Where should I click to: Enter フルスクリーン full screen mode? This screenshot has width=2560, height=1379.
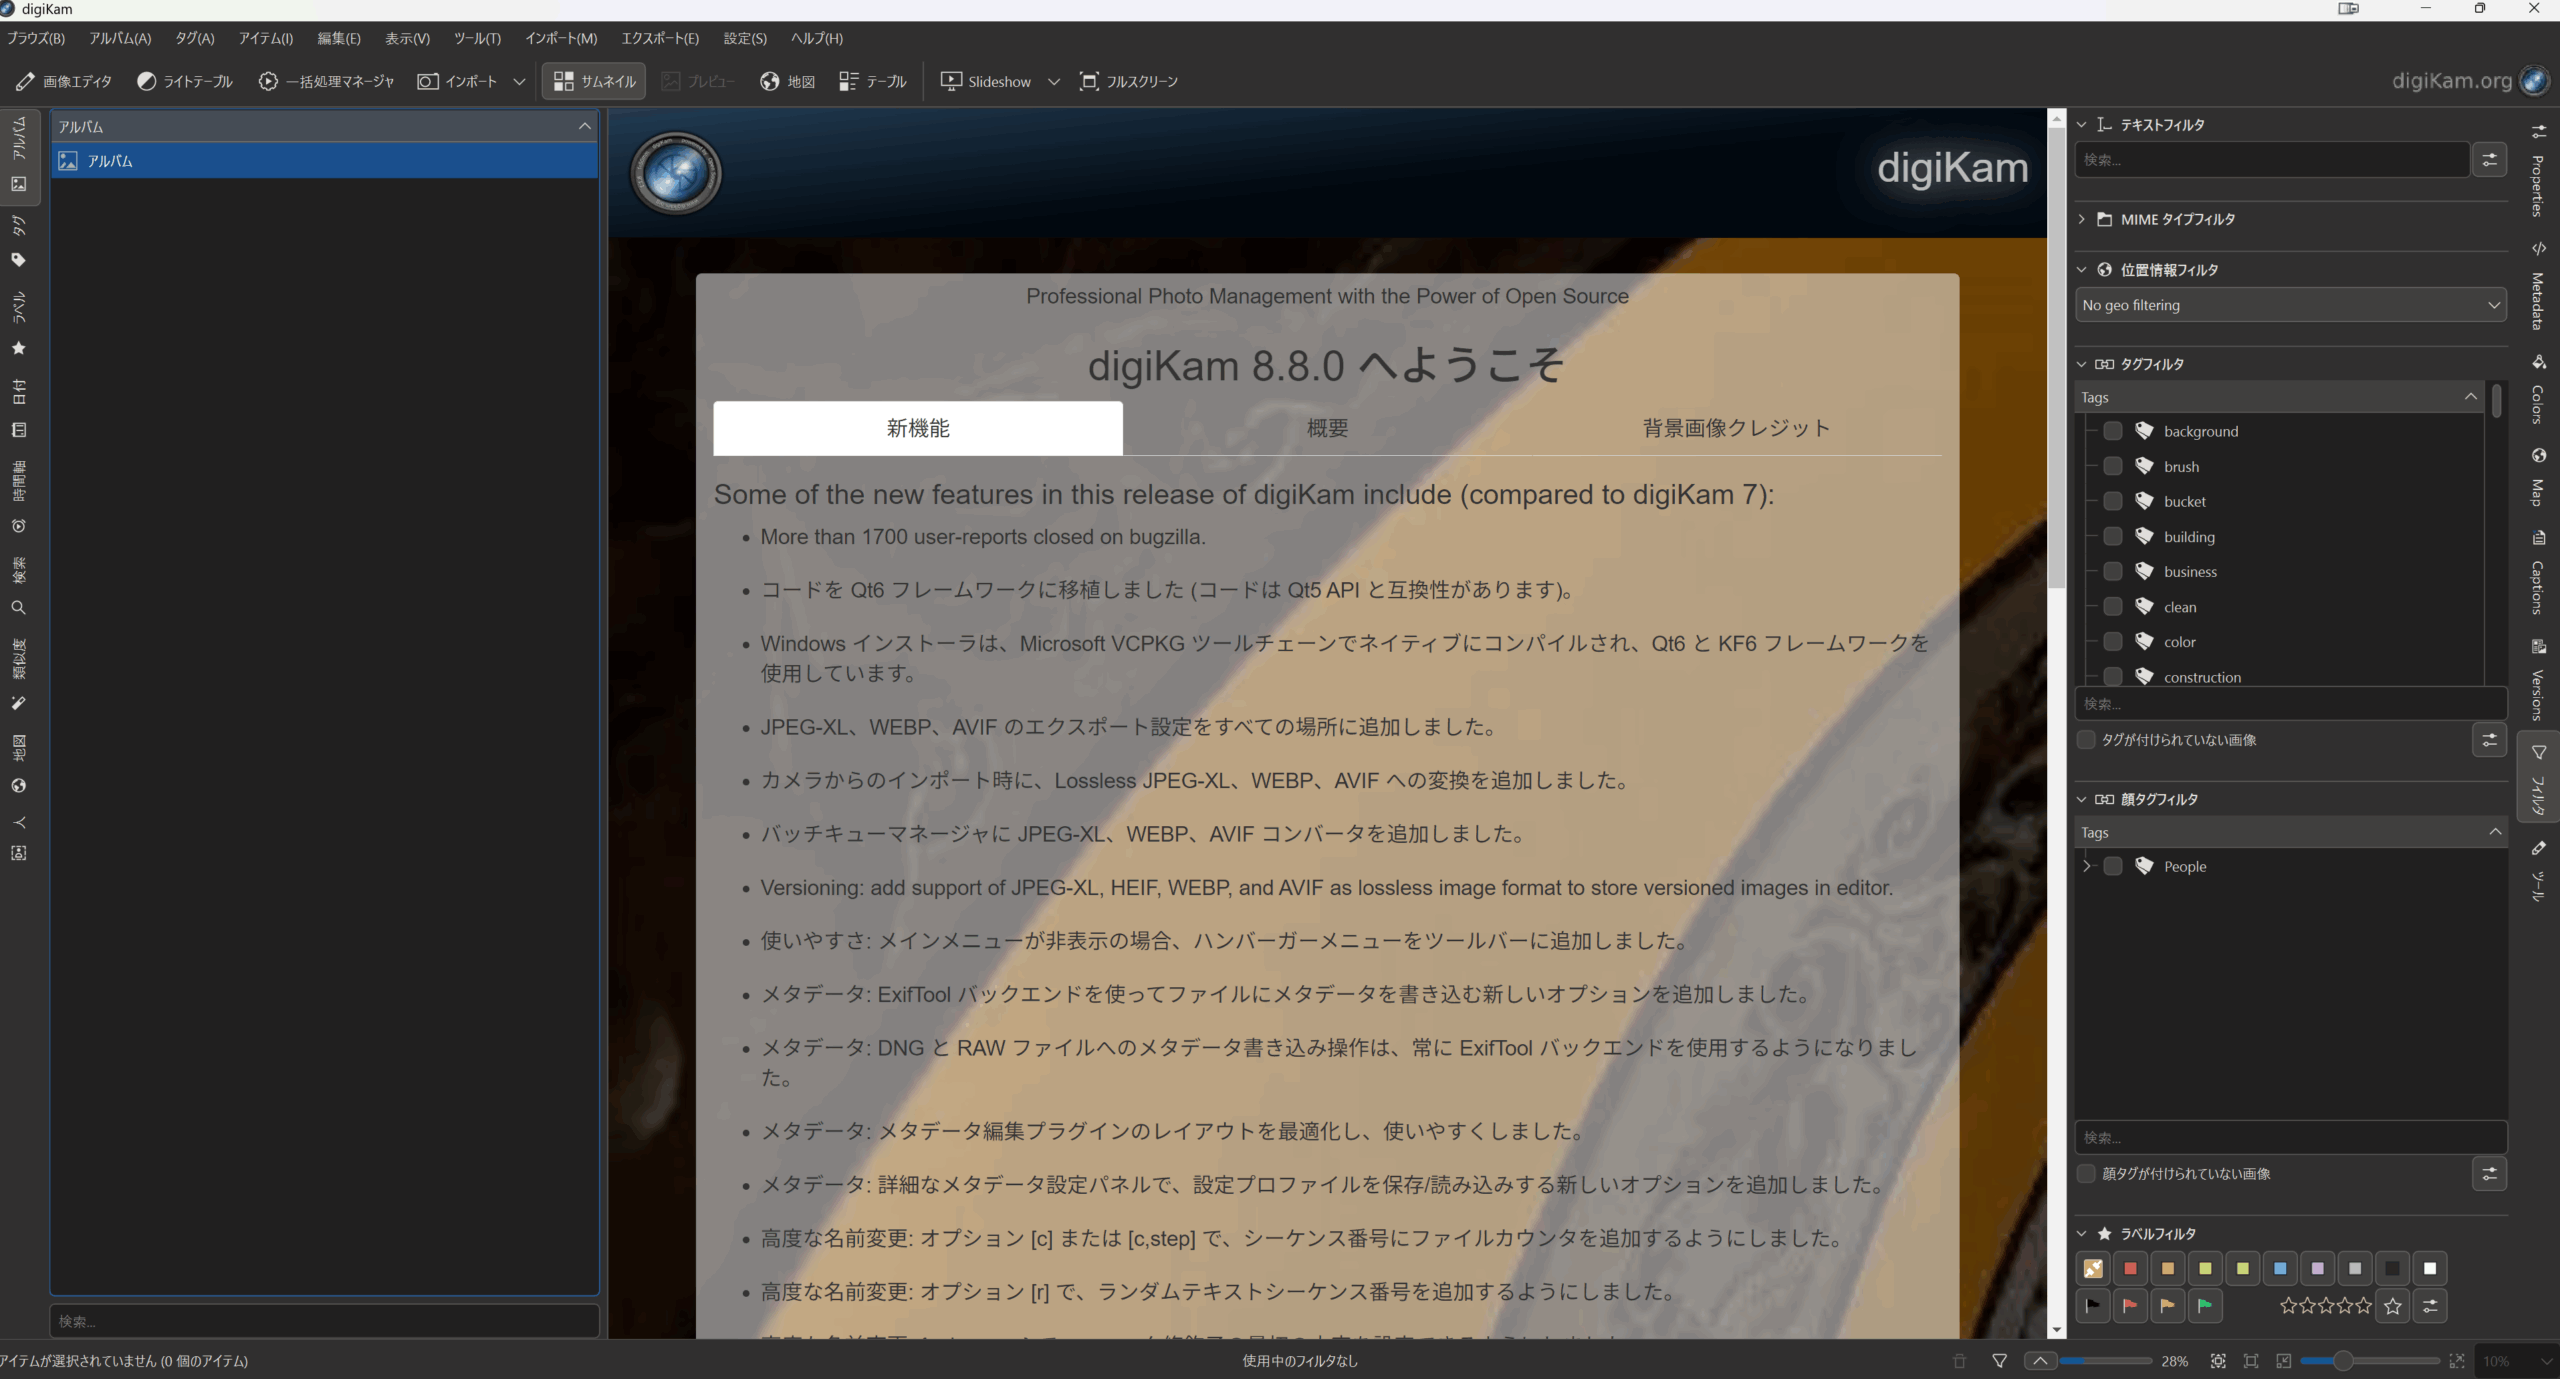pos(1129,81)
